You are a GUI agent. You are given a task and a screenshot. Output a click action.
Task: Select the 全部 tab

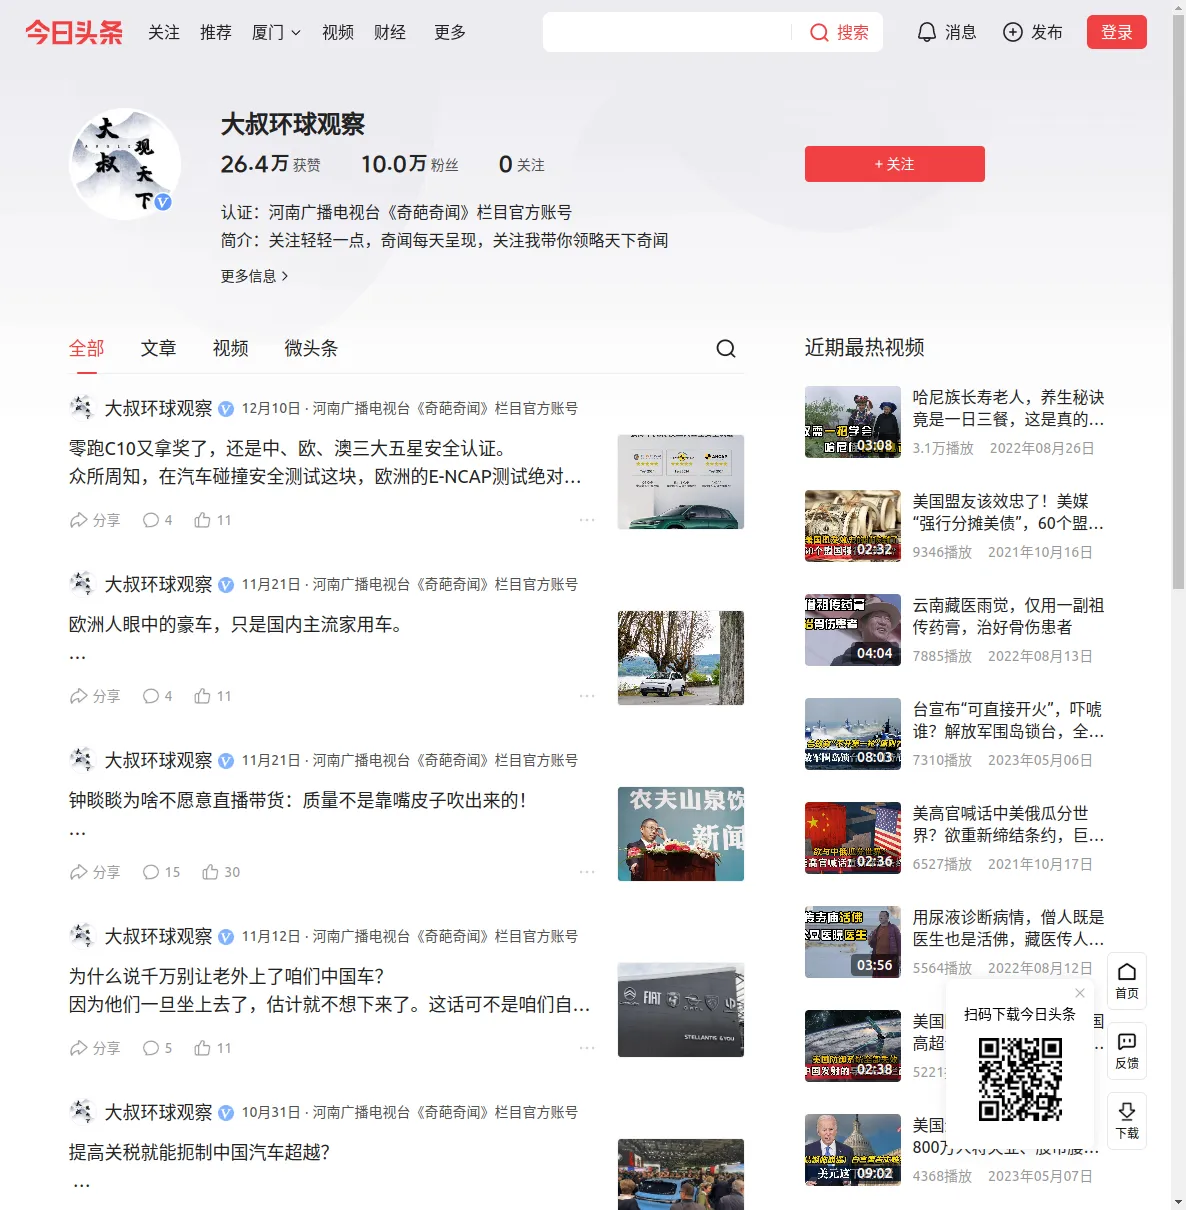click(x=86, y=348)
